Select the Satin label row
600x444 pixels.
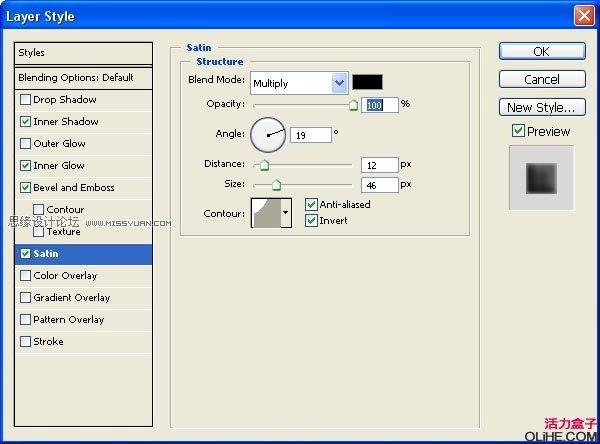(x=83, y=254)
